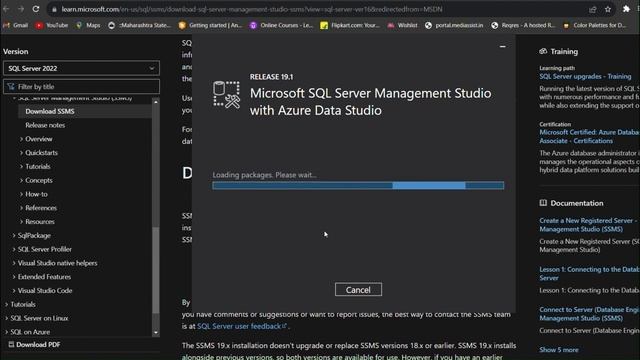Open SQL Server user feedback link
640x360 pixels.
(242, 326)
